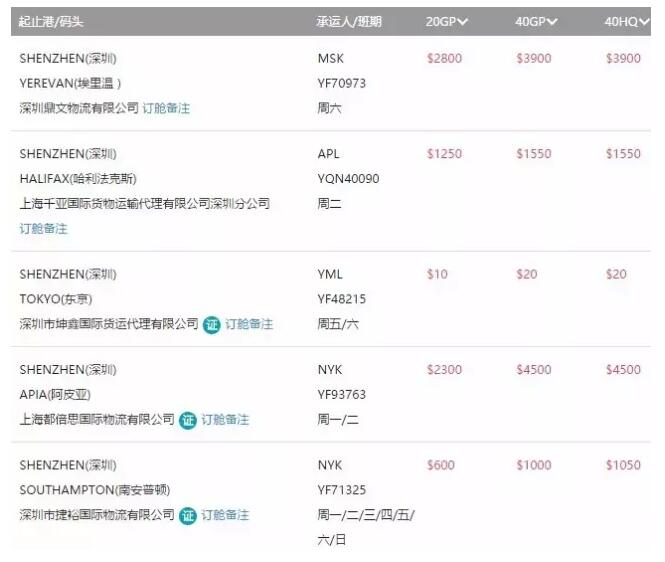Click the $2300 20GP price

coord(444,370)
